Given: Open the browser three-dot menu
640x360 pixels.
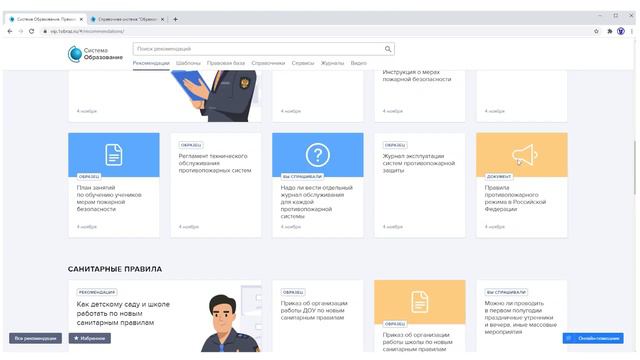Looking at the screenshot, I should 631,31.
